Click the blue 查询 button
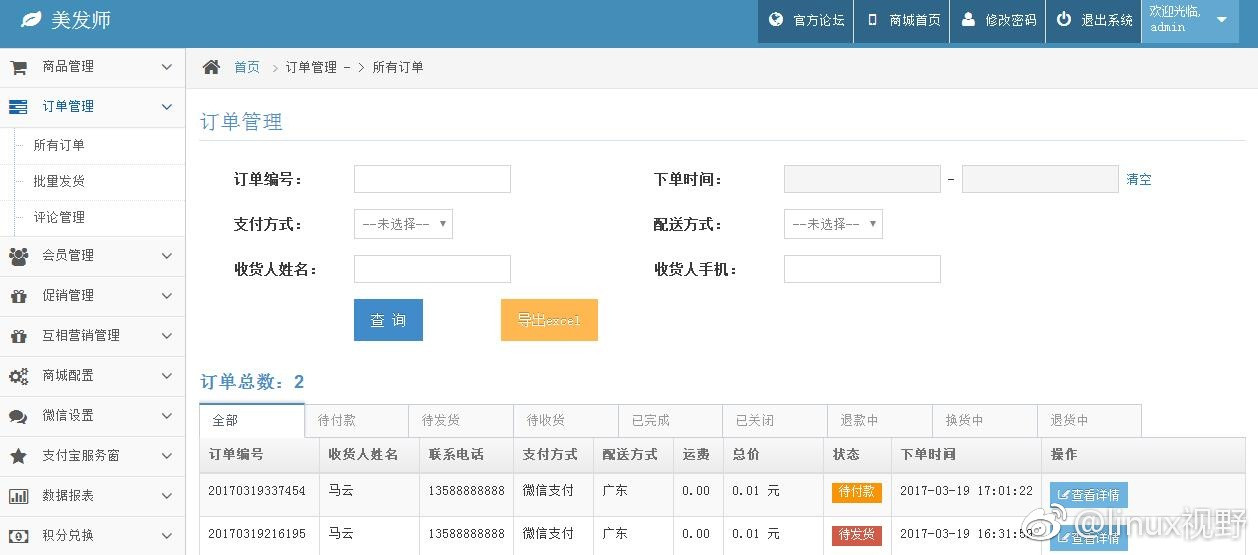 (388, 320)
